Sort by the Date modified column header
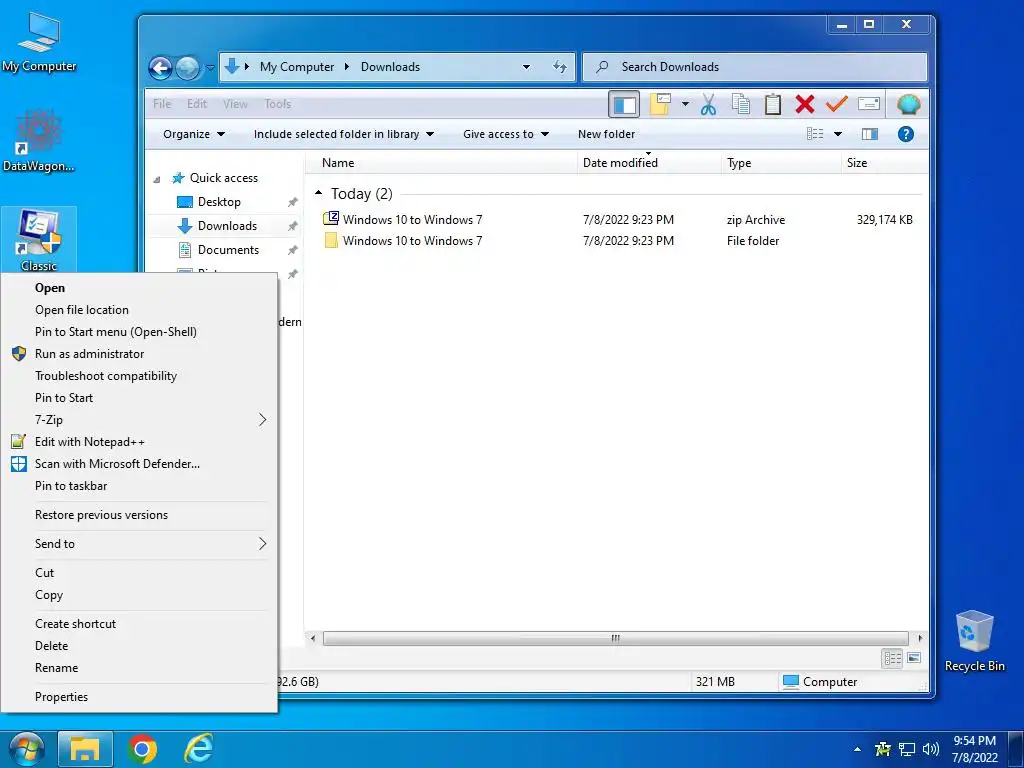This screenshot has height=768, width=1024. 620,163
